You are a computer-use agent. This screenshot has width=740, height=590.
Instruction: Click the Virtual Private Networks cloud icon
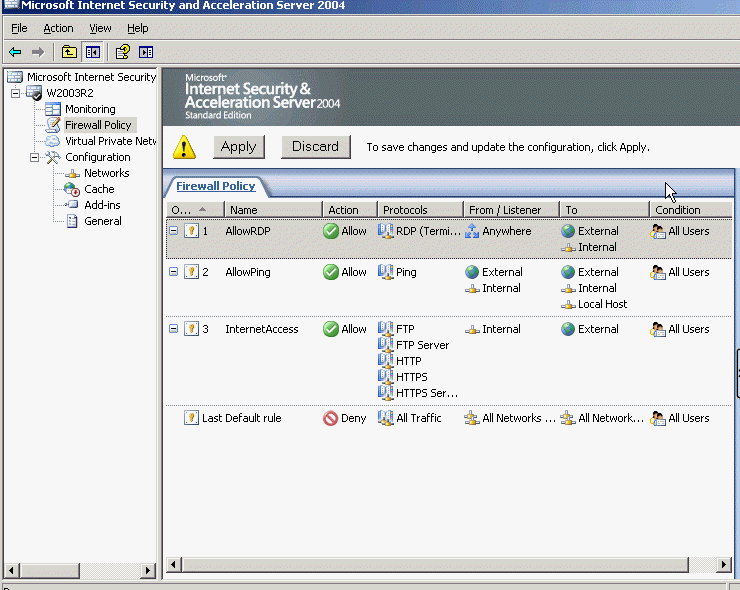click(x=53, y=141)
